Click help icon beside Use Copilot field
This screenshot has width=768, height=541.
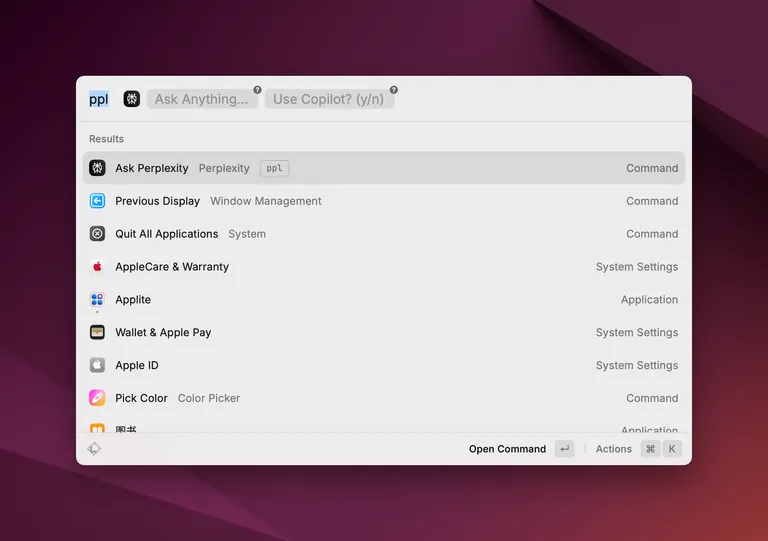point(393,90)
